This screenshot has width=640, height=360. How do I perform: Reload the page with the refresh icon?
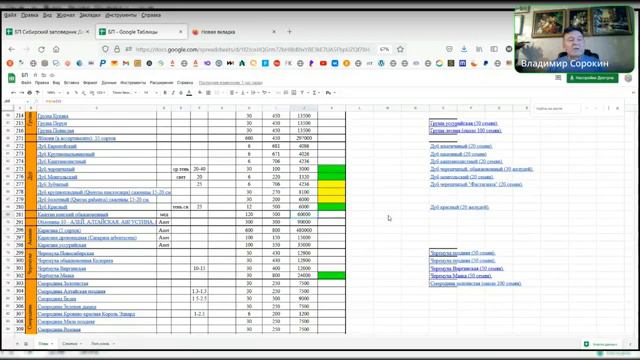(41, 49)
